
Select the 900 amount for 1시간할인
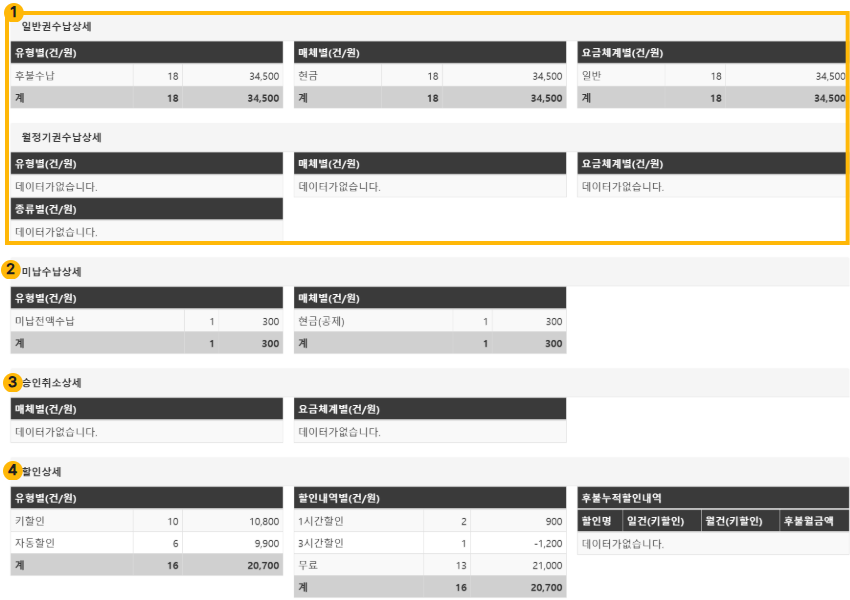click(x=554, y=521)
